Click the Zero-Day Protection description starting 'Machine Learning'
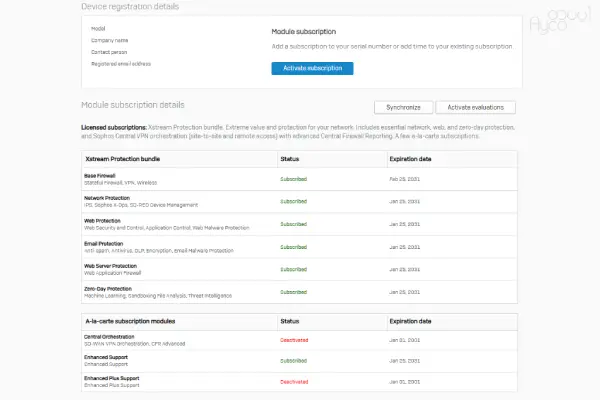 click(x=158, y=296)
